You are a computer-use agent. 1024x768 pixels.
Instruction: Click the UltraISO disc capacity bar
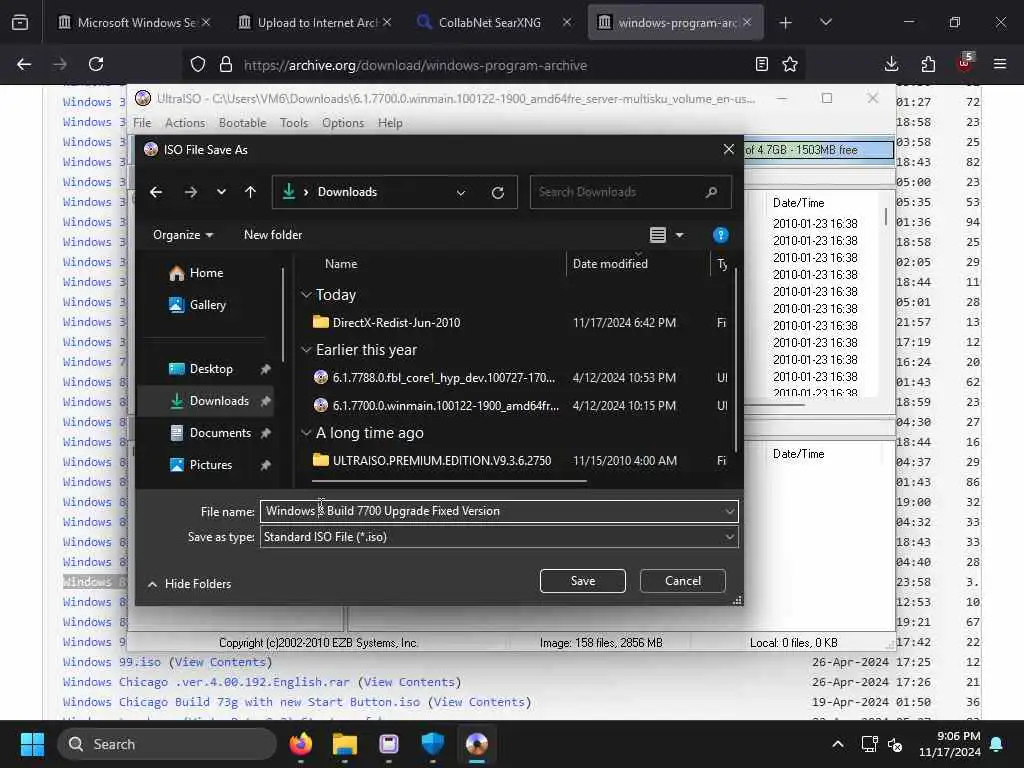point(818,150)
